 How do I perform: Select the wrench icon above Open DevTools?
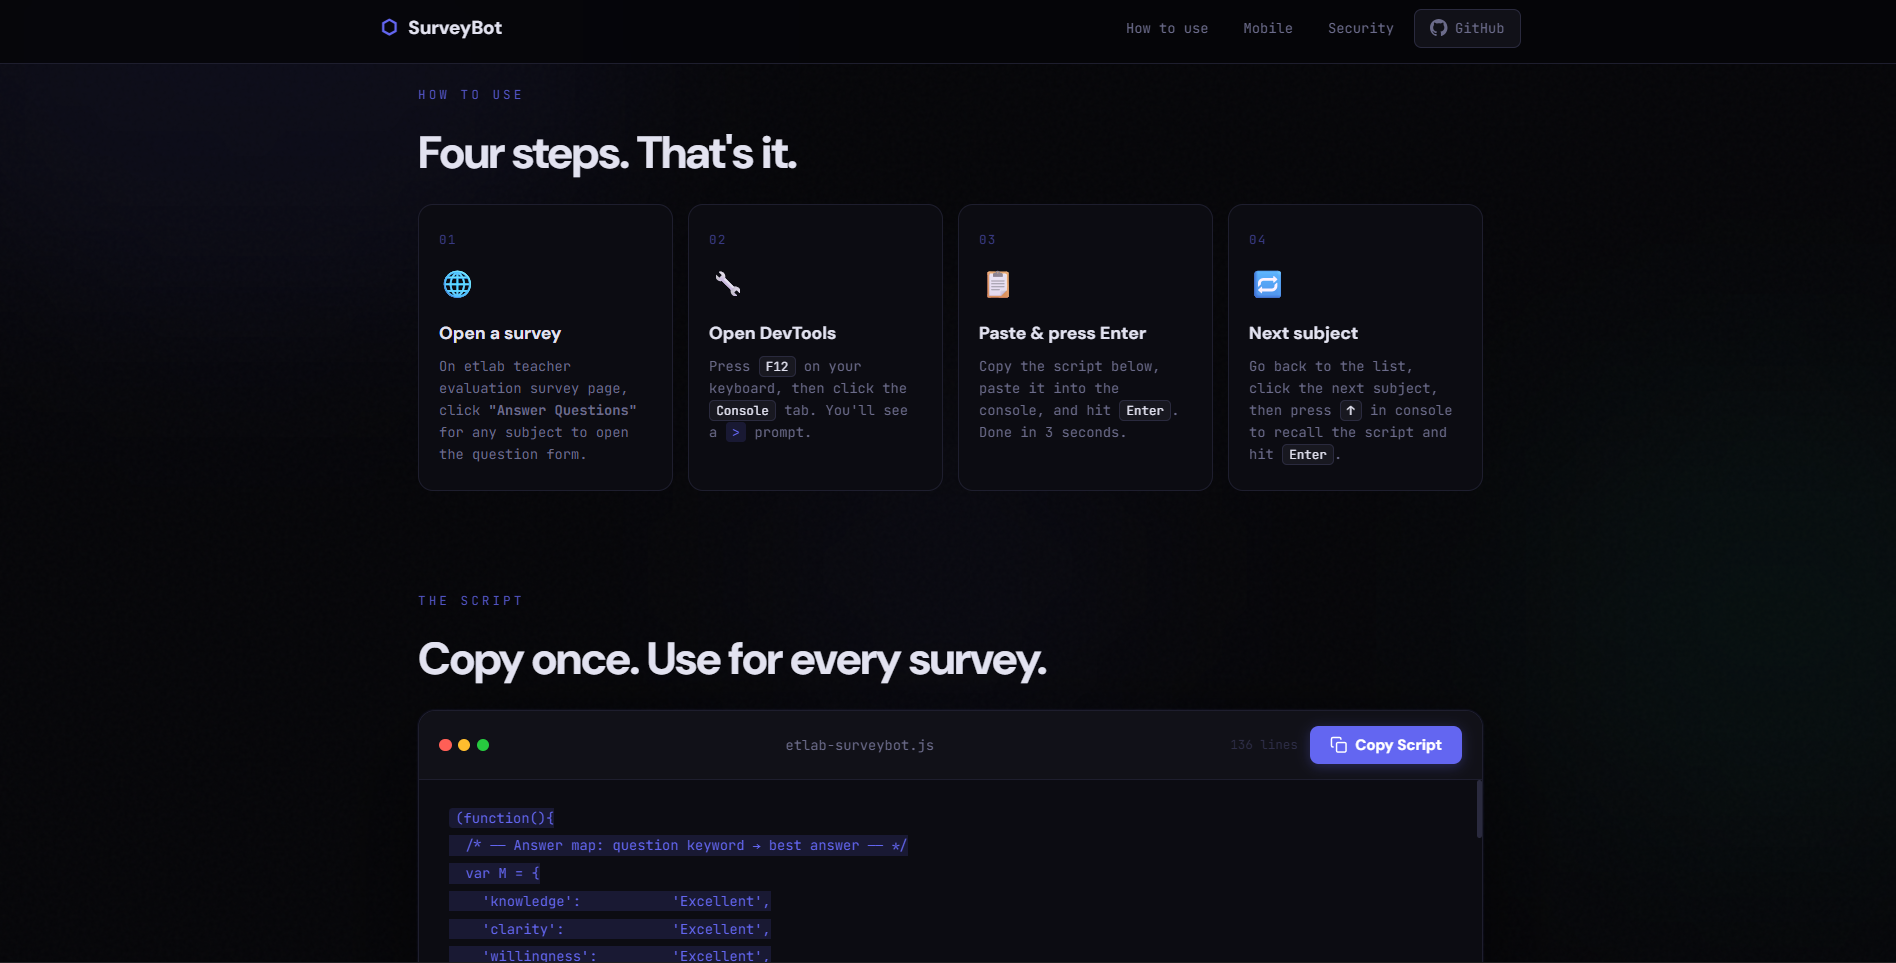(728, 284)
